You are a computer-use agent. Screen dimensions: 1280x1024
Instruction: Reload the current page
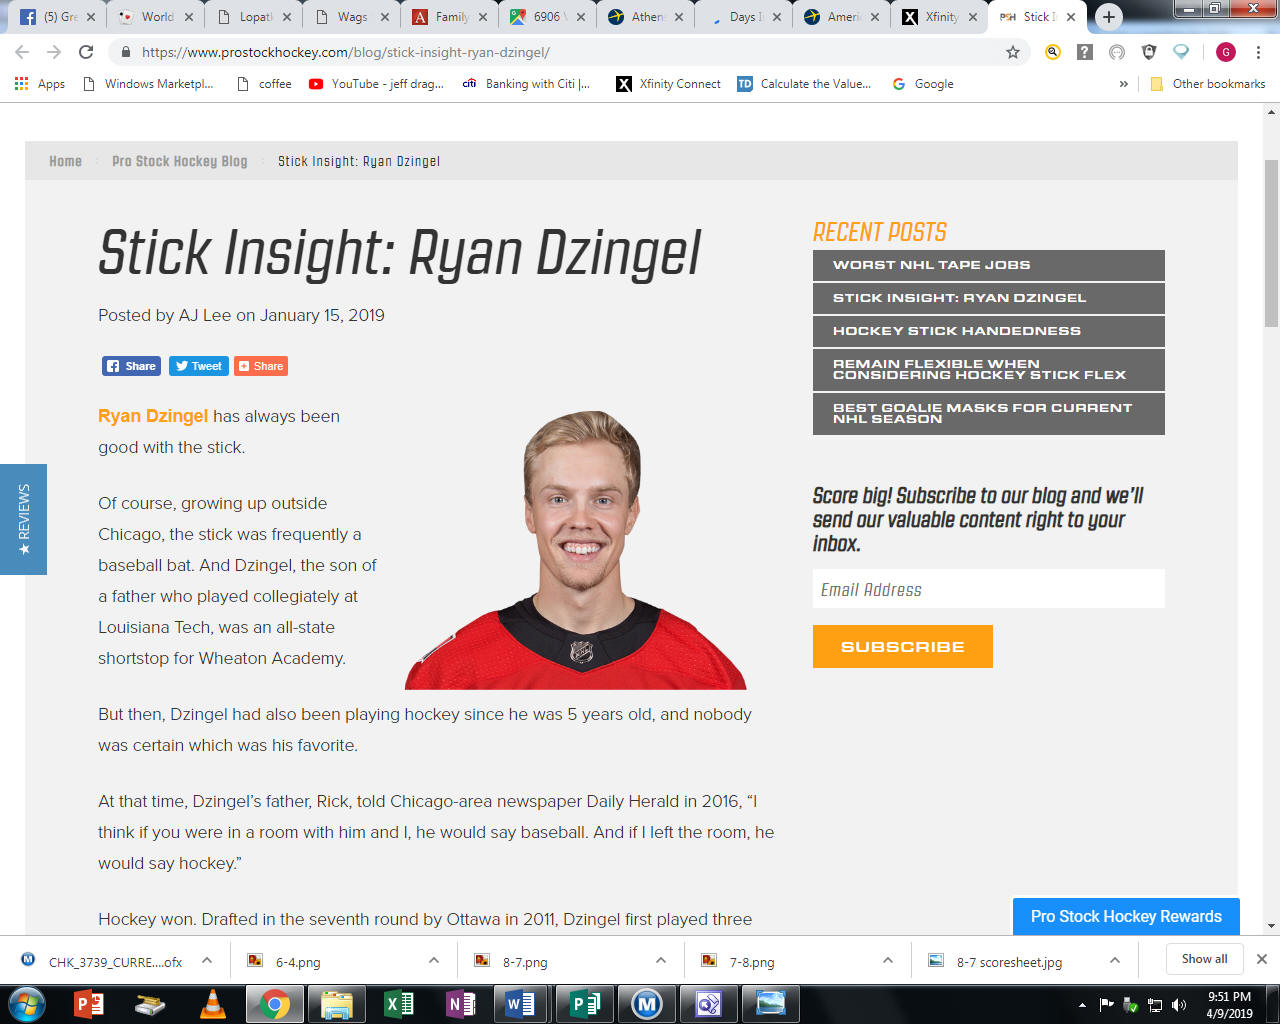point(86,52)
